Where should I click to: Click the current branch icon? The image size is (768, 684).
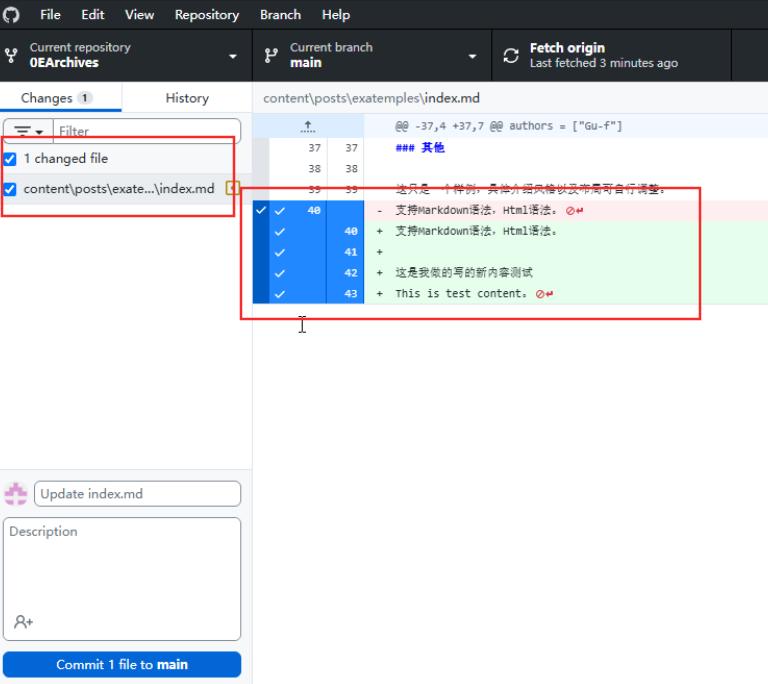[x=270, y=56]
